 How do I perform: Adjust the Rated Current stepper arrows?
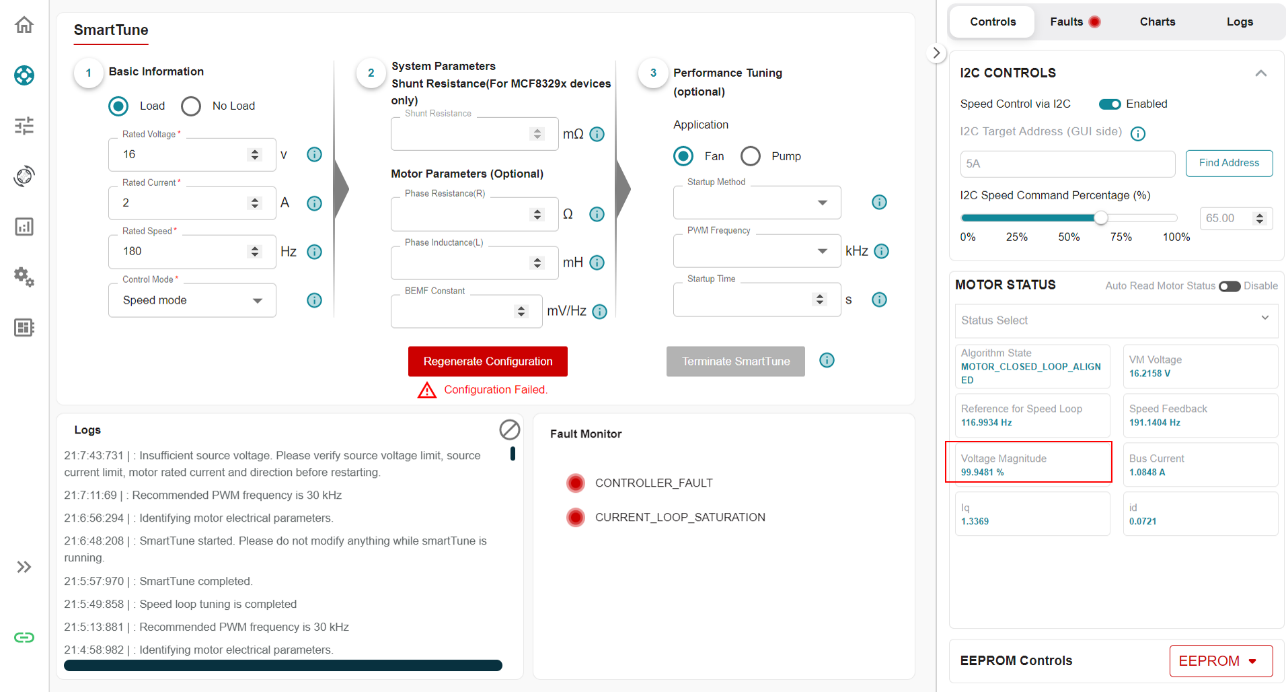[x=254, y=203]
